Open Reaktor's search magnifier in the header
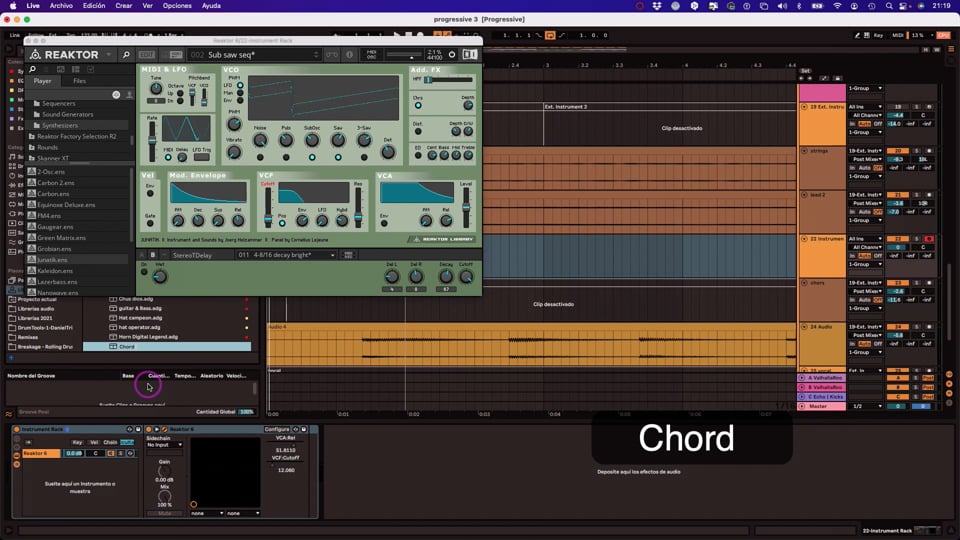This screenshot has width=960, height=540. [126, 54]
